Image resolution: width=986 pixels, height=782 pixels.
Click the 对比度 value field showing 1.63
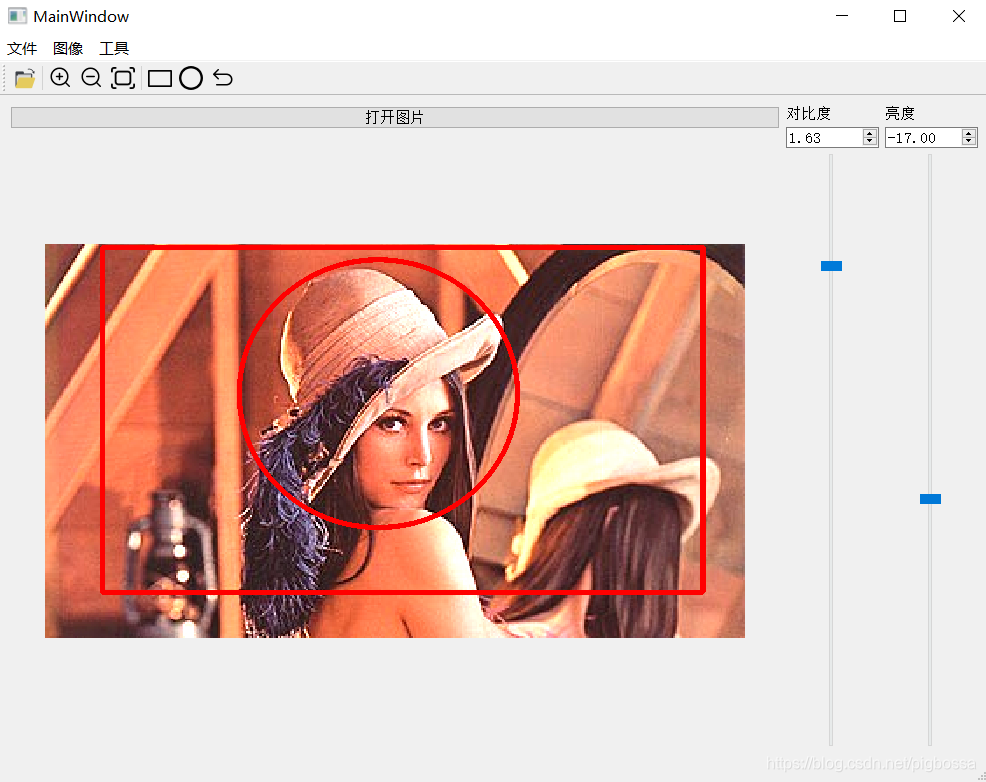[x=824, y=138]
